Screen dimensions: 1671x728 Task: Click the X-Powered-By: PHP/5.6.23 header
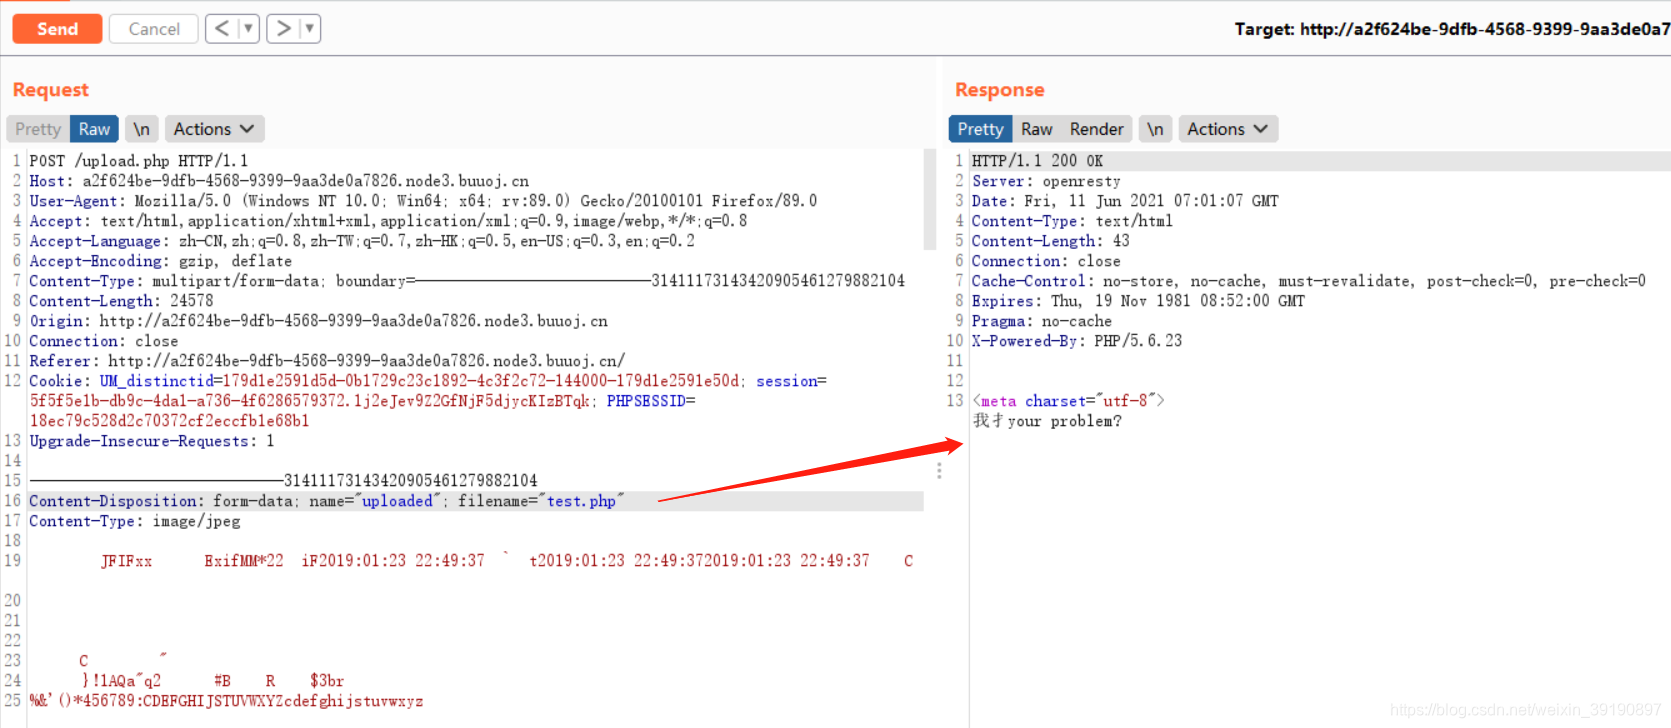[x=1077, y=341]
